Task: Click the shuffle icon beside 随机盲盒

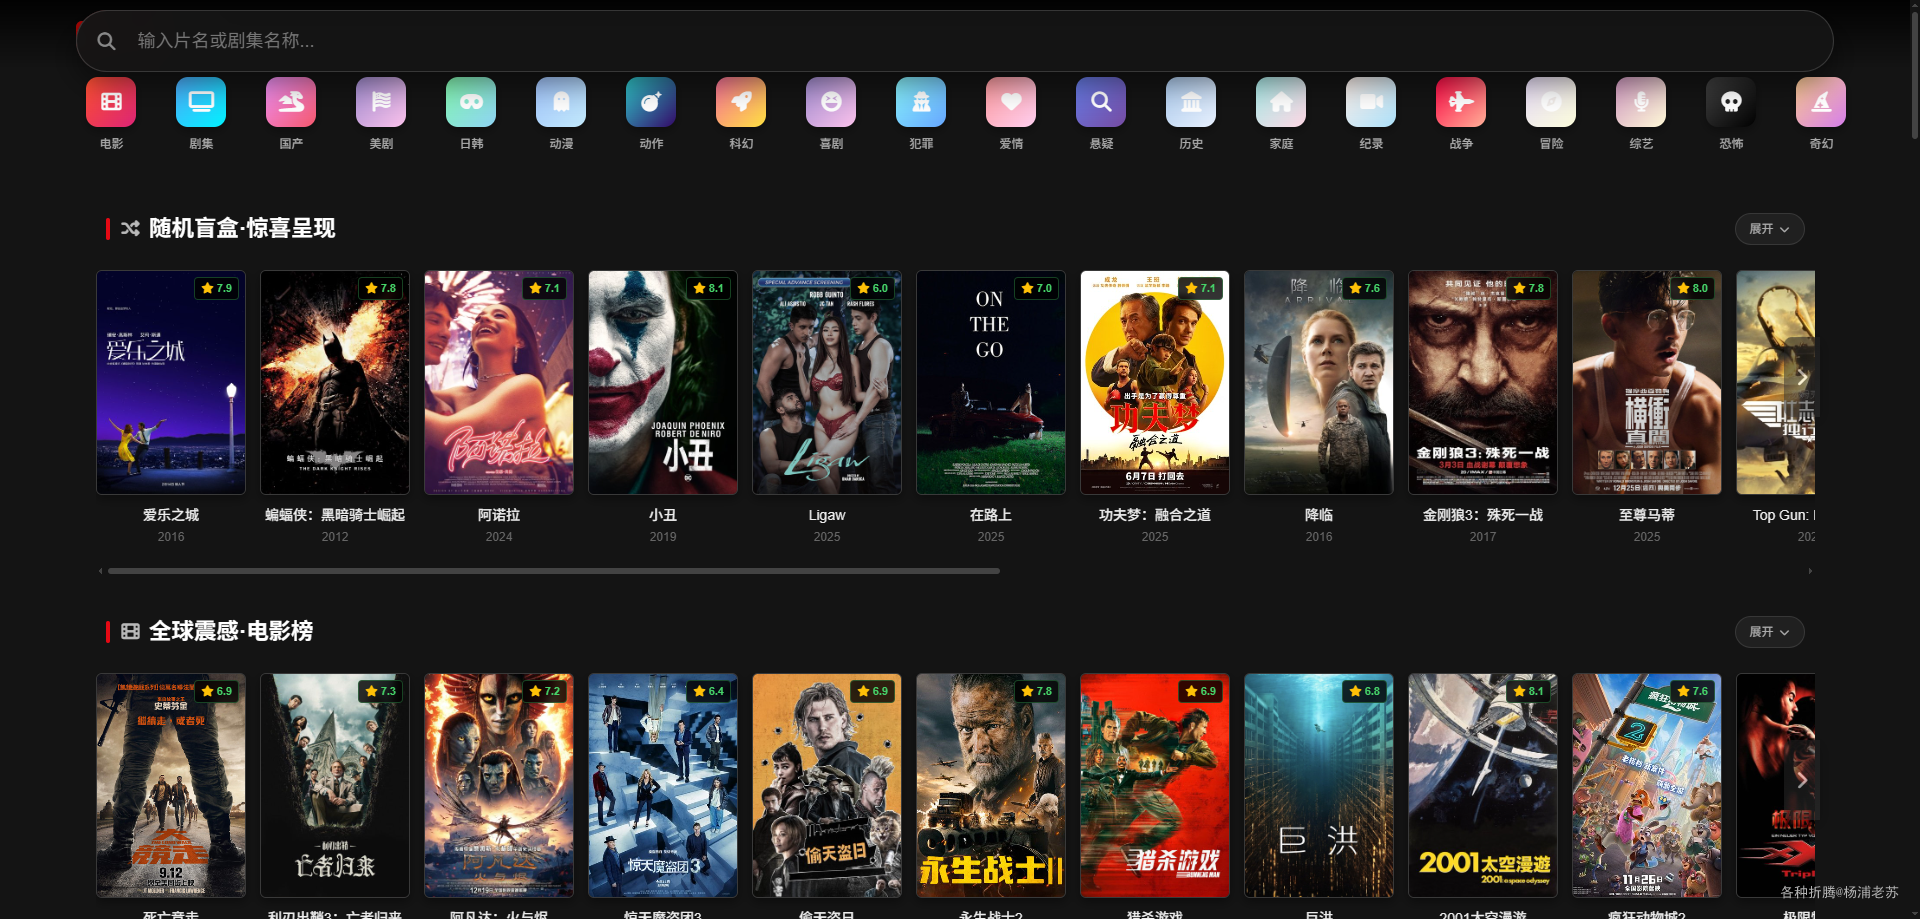Action: pyautogui.click(x=130, y=228)
